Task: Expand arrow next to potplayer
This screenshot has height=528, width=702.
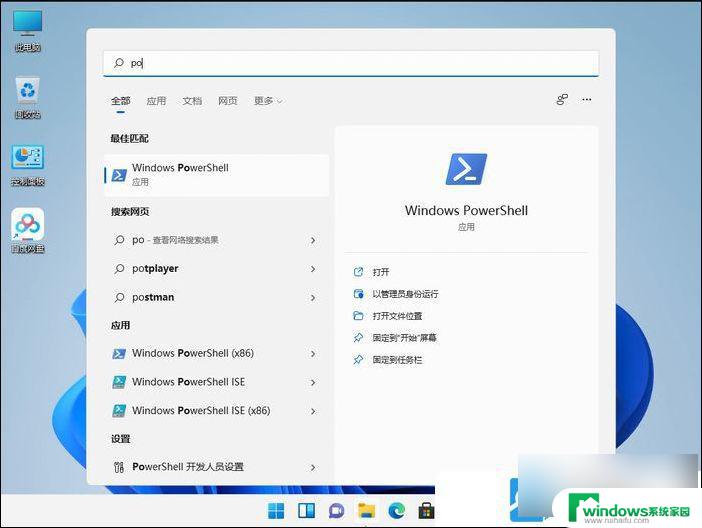Action: (313, 269)
